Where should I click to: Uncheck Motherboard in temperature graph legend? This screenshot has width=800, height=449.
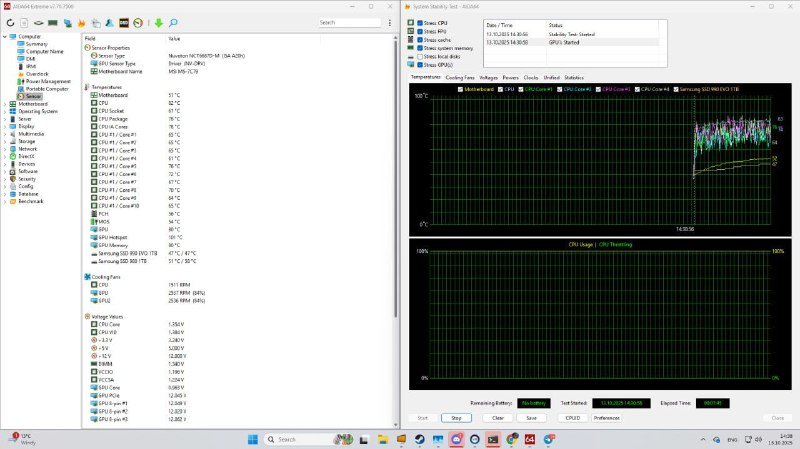(x=460, y=89)
